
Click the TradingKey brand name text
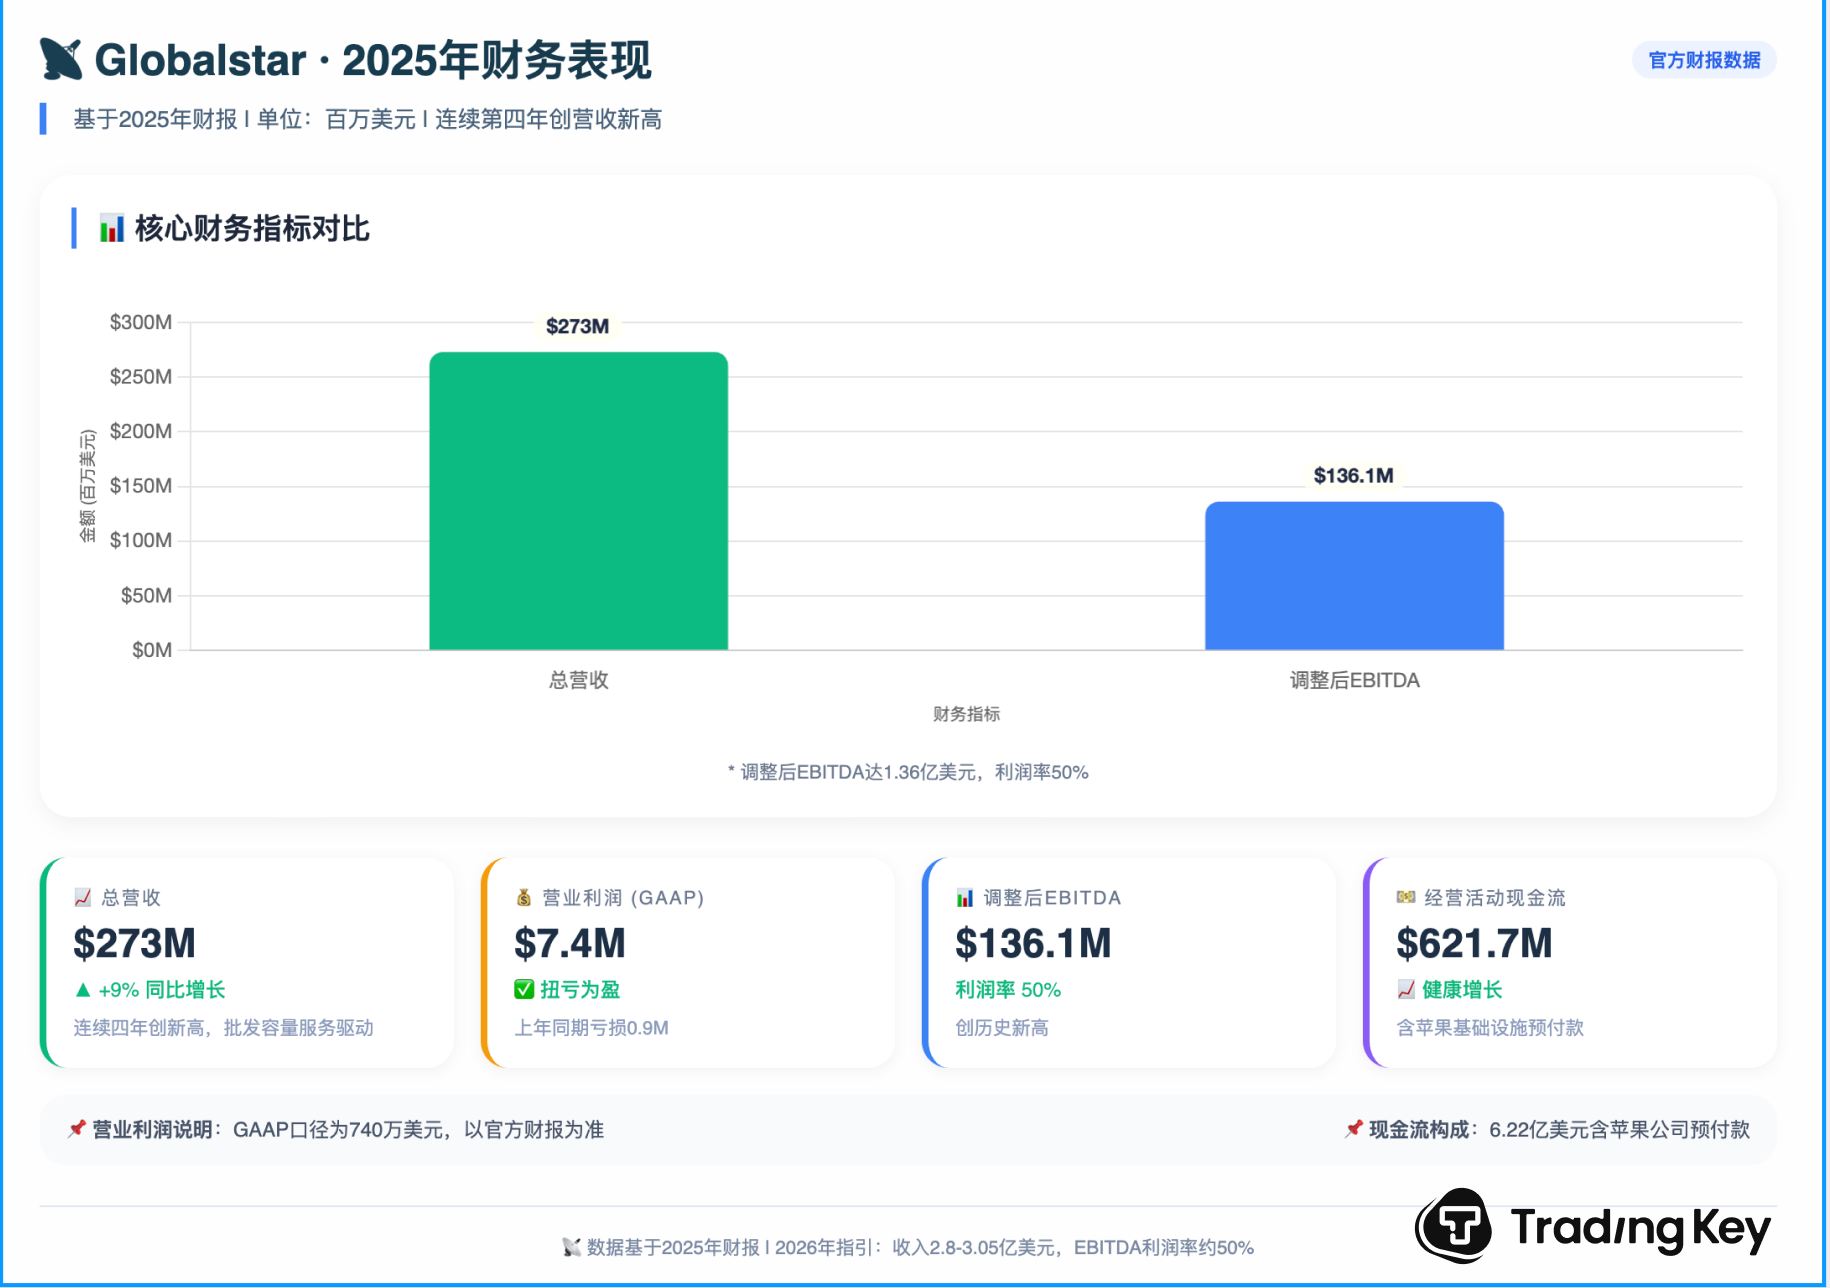tap(1640, 1228)
